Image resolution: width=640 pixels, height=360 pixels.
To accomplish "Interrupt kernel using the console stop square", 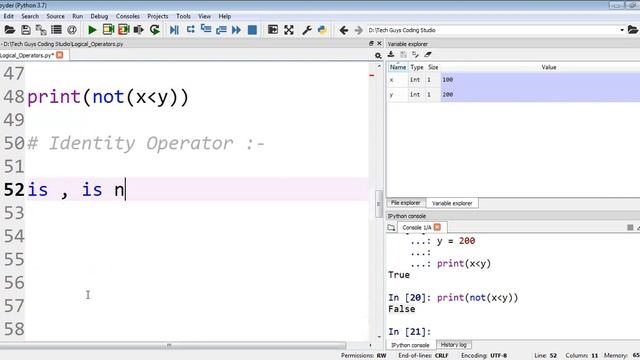I will [x=630, y=227].
